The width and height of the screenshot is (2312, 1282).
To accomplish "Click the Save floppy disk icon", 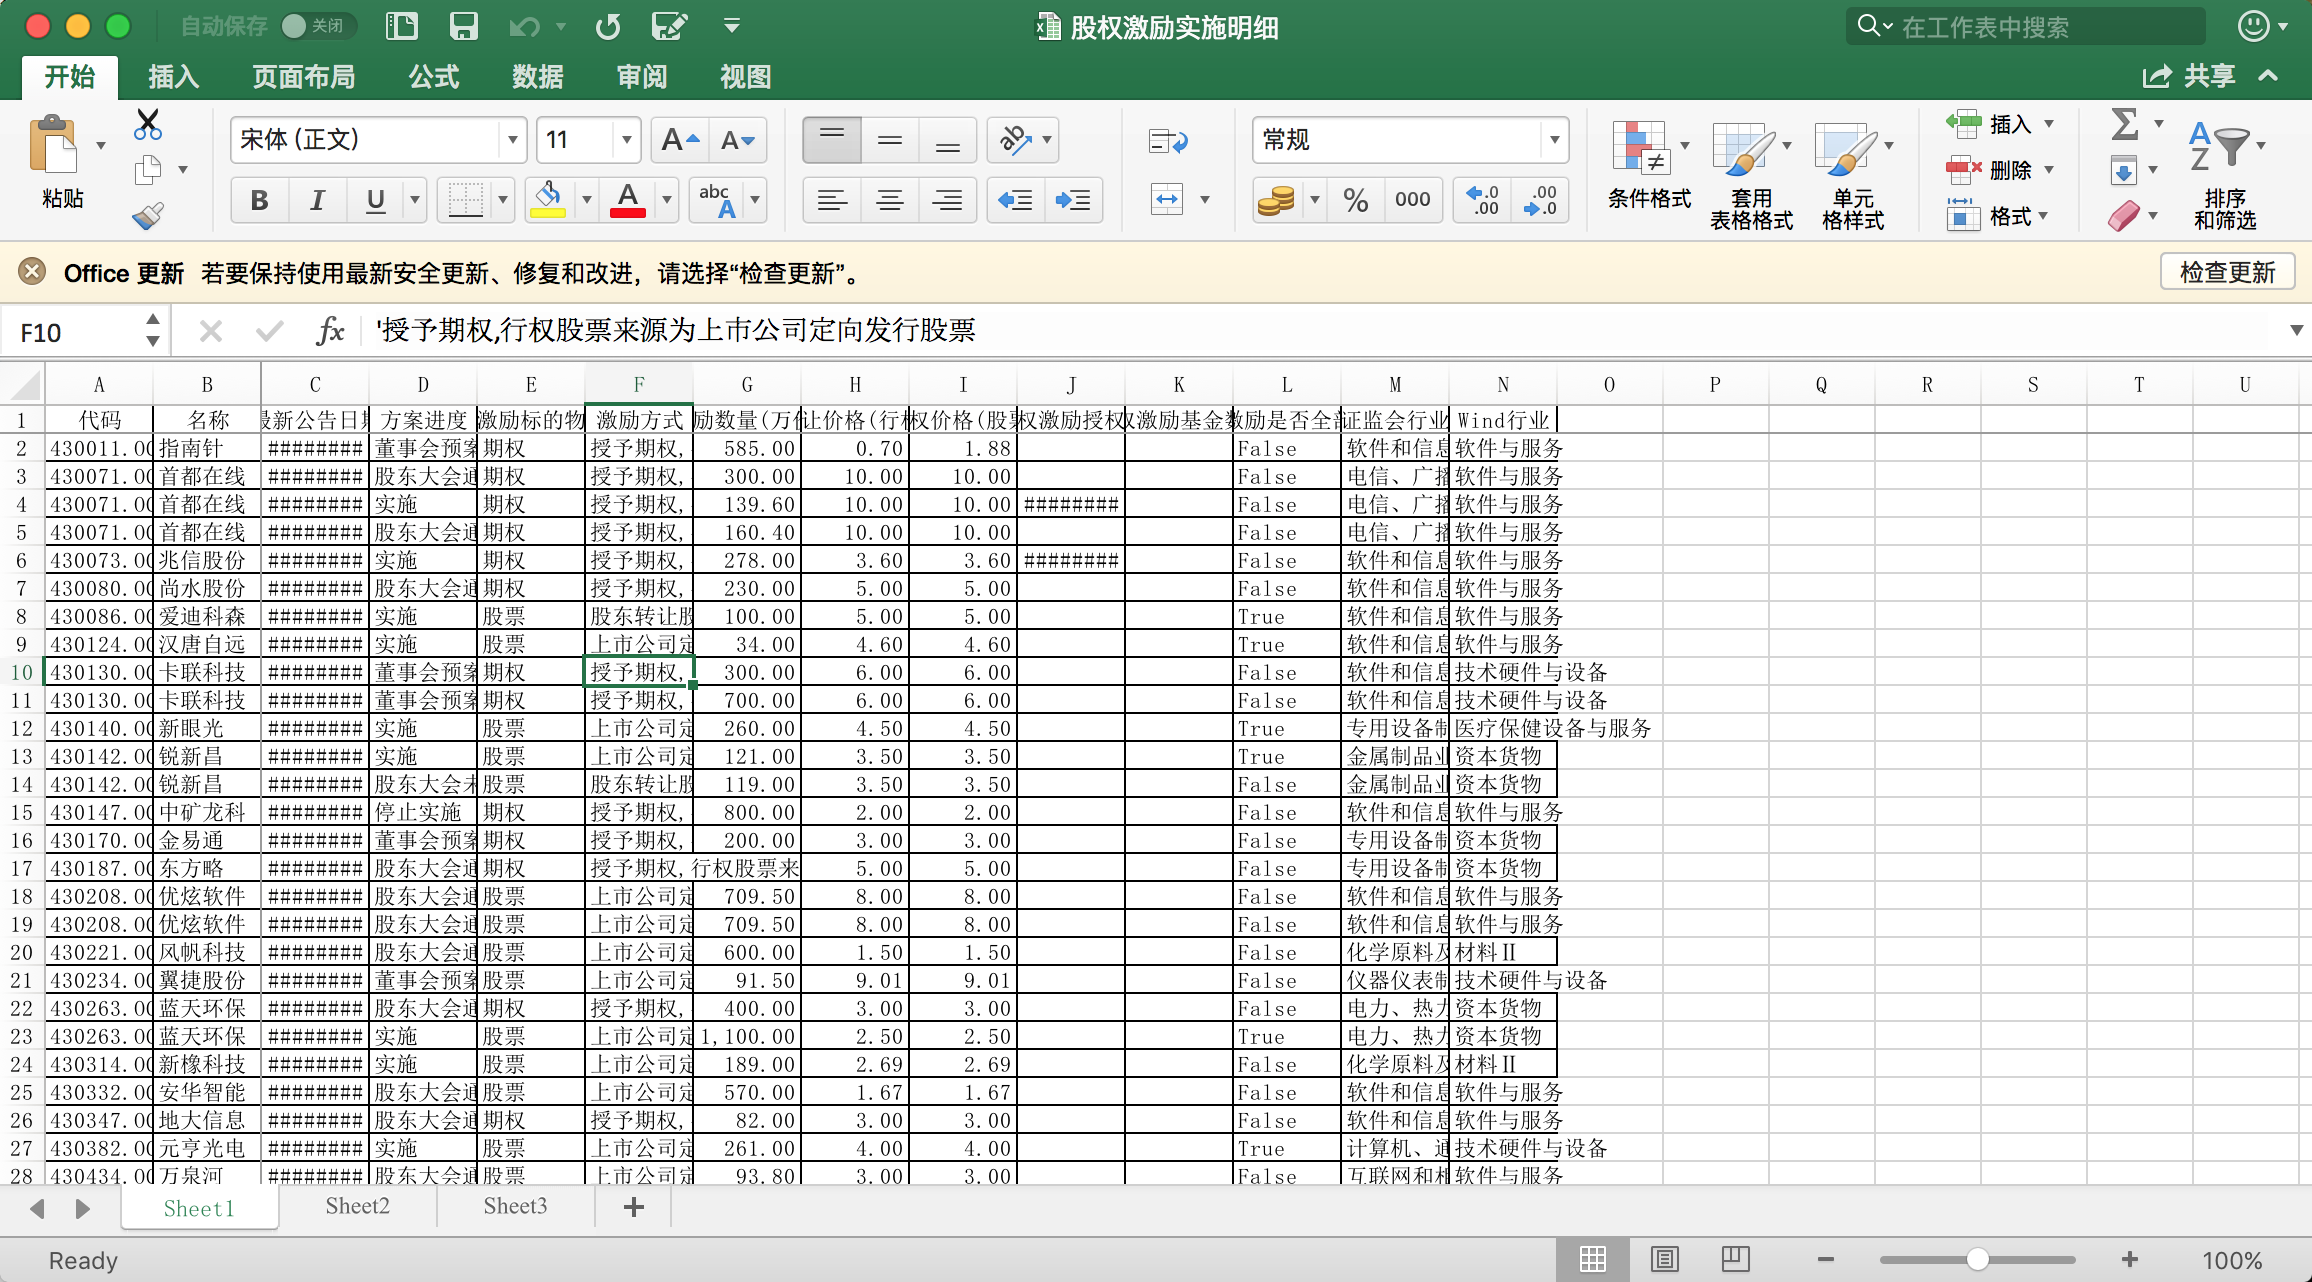I will 463,27.
